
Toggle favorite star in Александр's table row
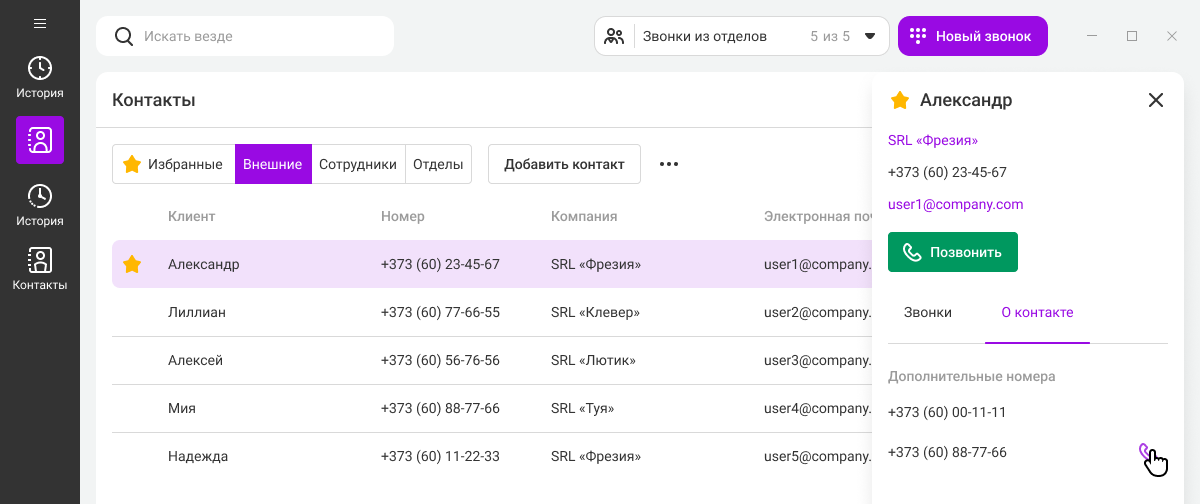pos(132,265)
